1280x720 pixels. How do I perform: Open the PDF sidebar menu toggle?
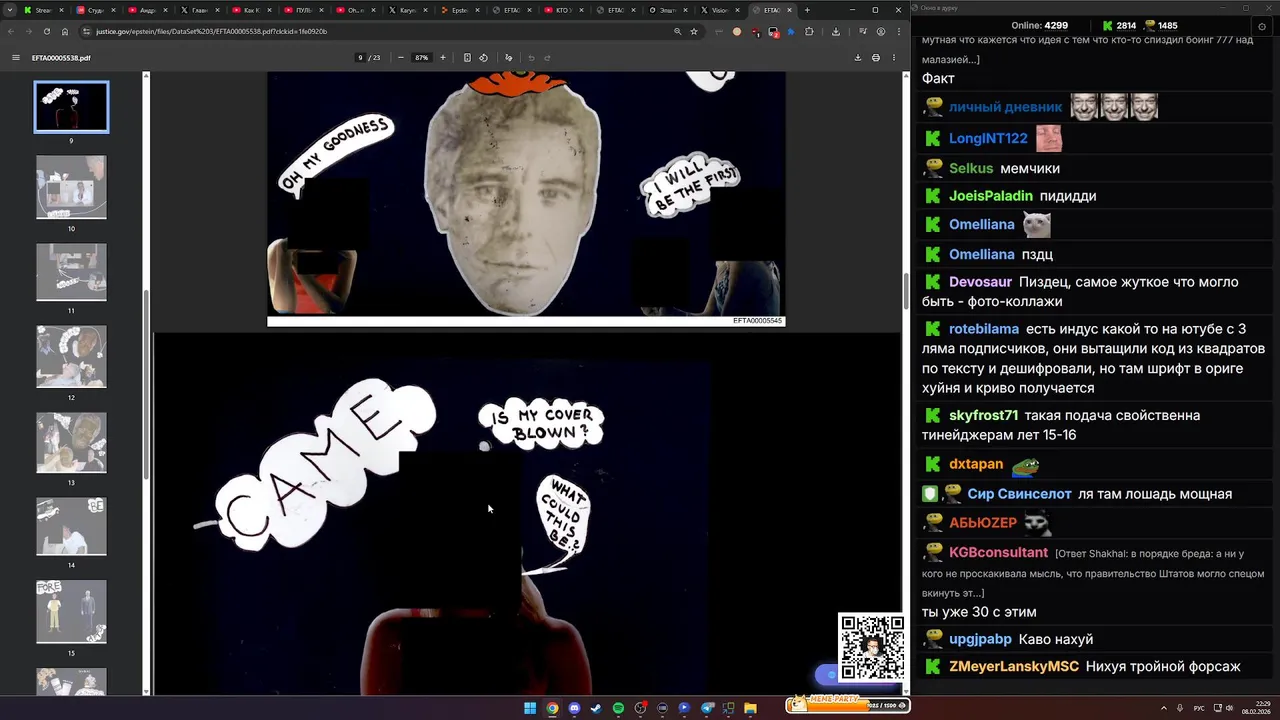coord(15,58)
